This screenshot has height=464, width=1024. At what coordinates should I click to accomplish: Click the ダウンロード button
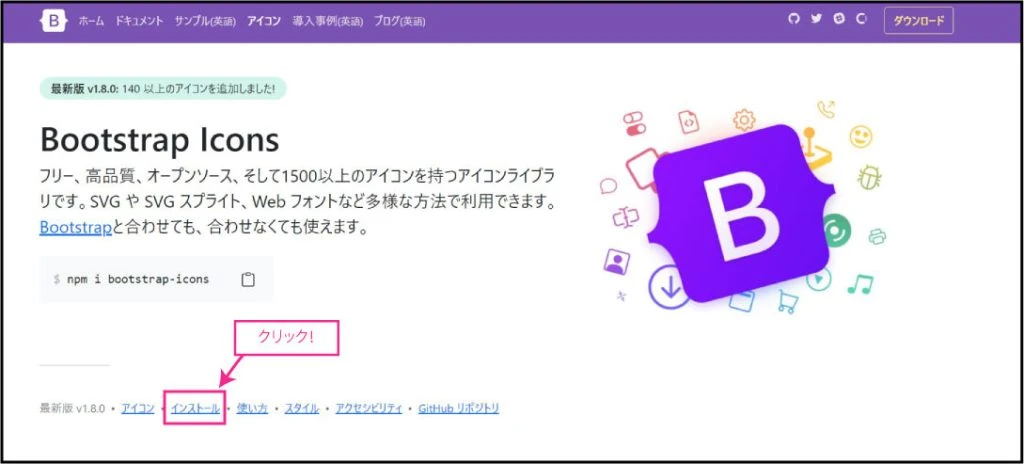pyautogui.click(x=918, y=21)
